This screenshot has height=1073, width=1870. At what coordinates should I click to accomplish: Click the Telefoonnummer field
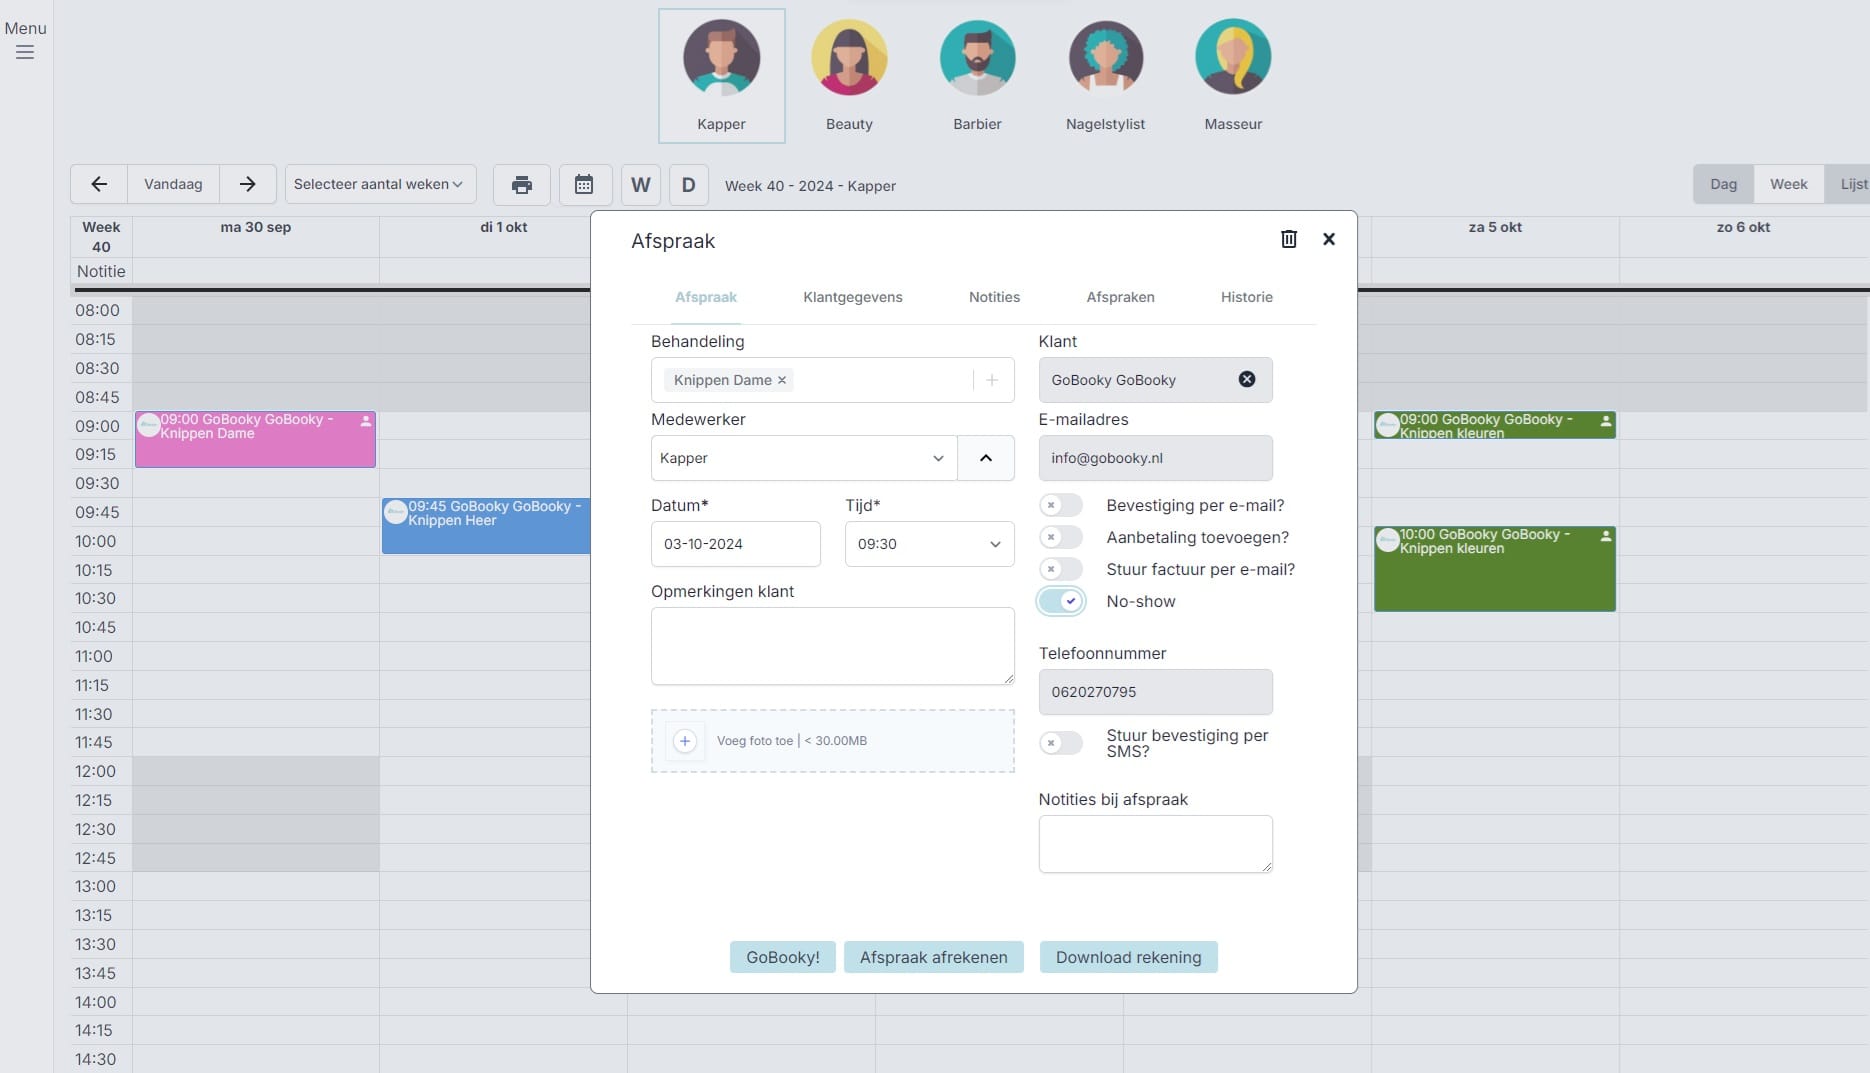coord(1155,692)
